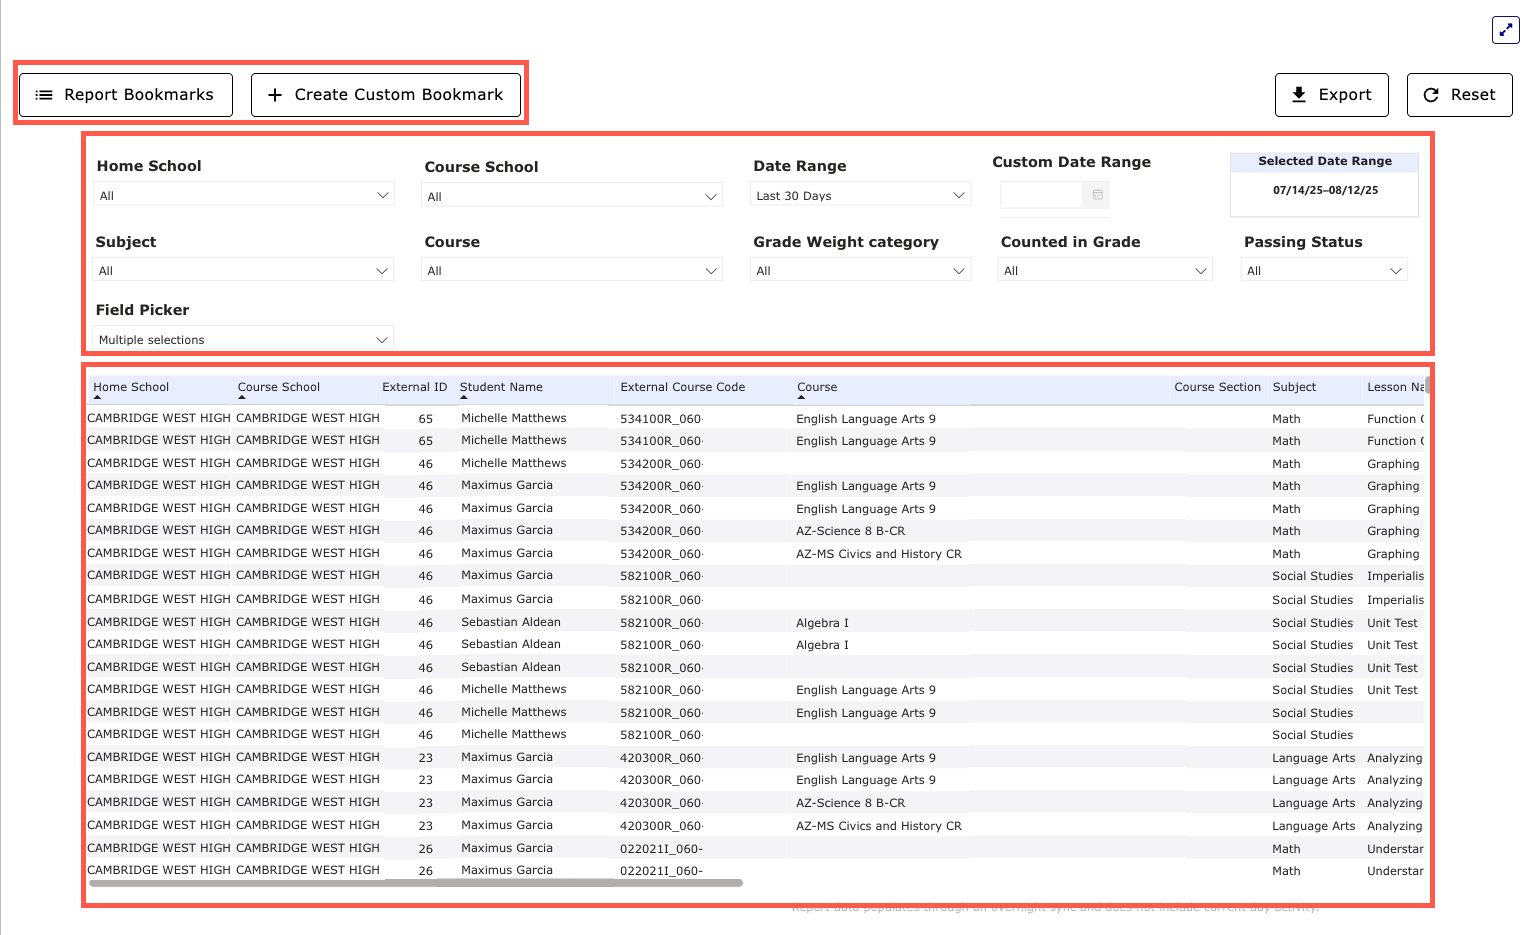Sort by Home School column header

click(x=131, y=387)
